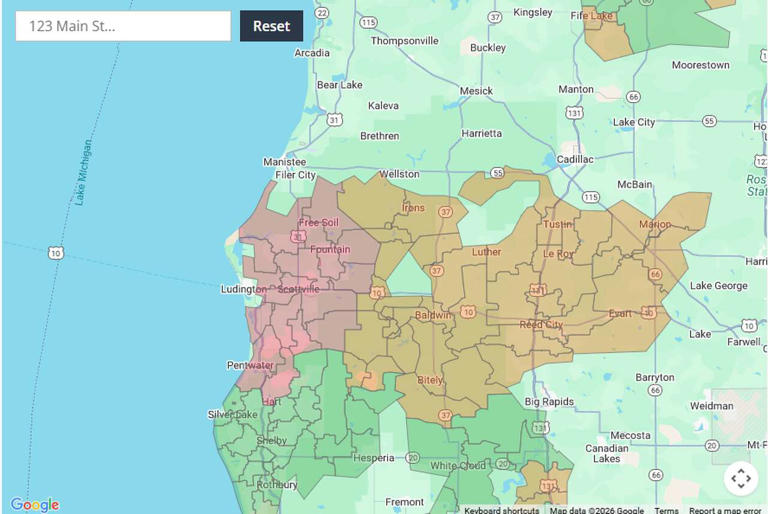Click route 37 shield near Irons

point(445,212)
